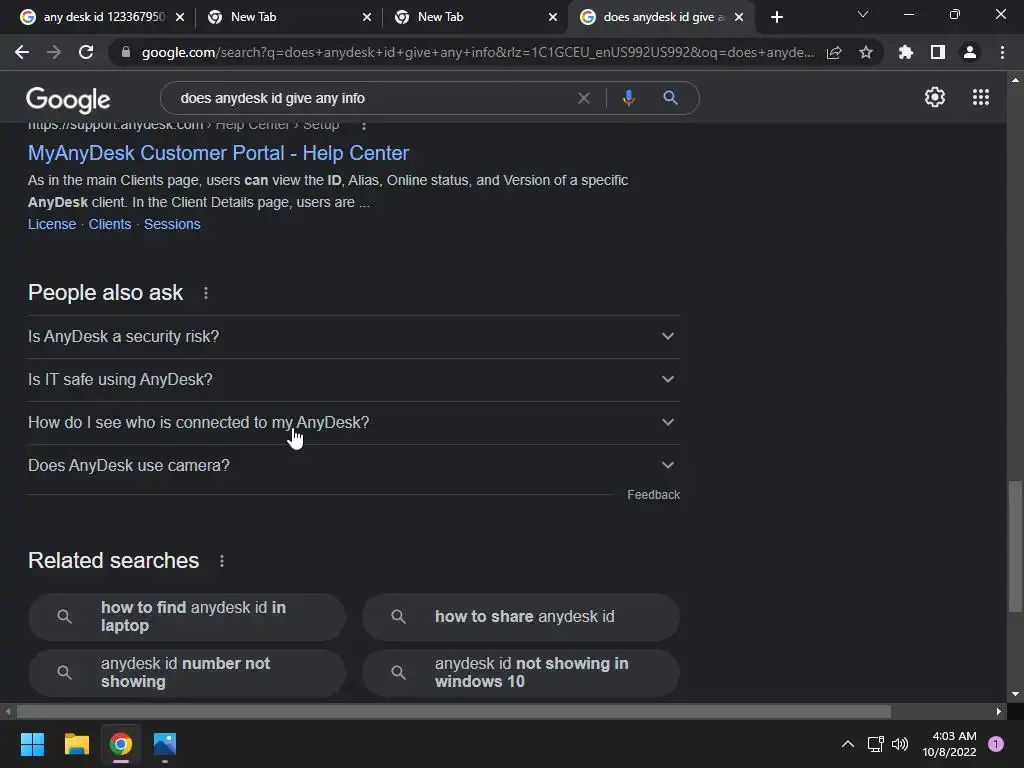Submit search with the magnifier icon
Screen dimensions: 1024x768
[x=670, y=98]
